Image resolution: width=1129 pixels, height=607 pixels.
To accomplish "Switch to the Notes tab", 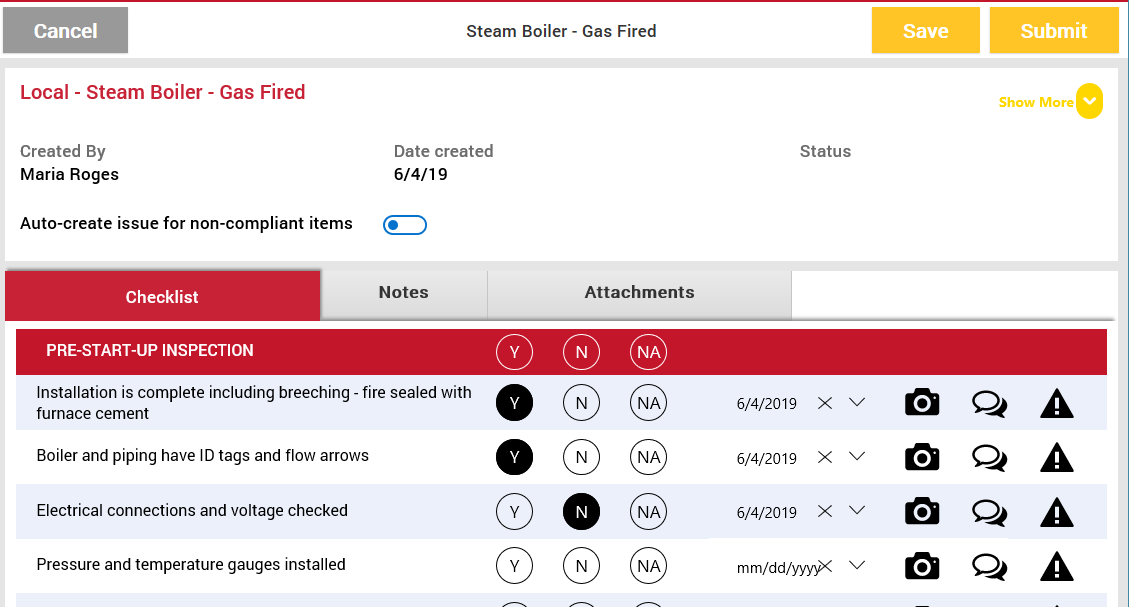I will [403, 293].
